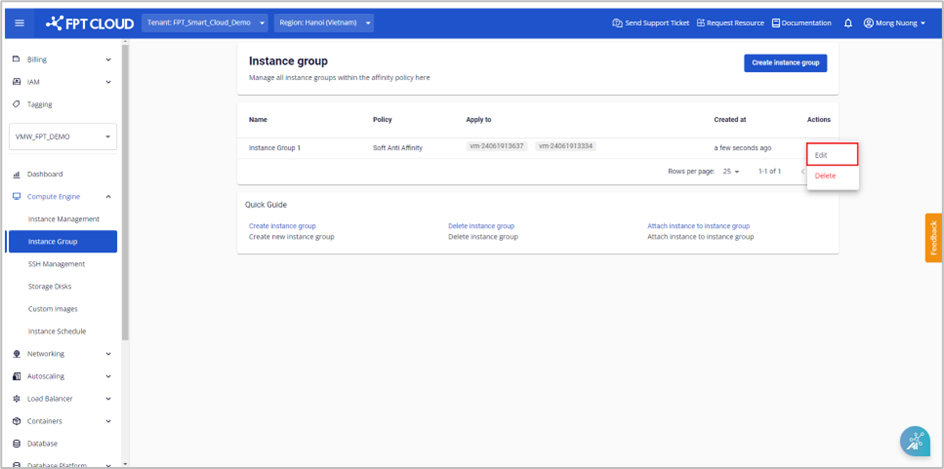This screenshot has height=469, width=944.
Task: Click the Request Resource icon
Action: [701, 23]
